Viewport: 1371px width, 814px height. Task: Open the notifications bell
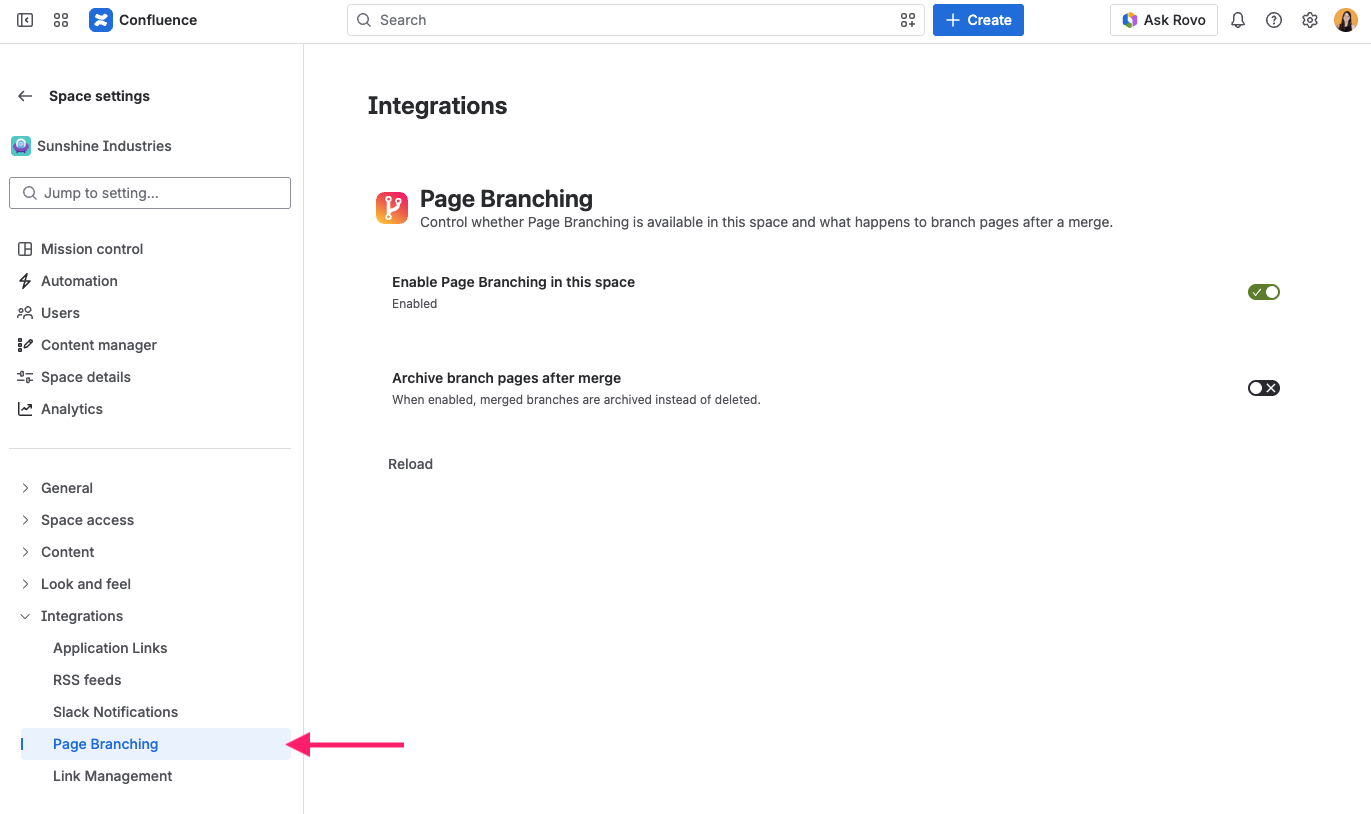click(x=1238, y=20)
